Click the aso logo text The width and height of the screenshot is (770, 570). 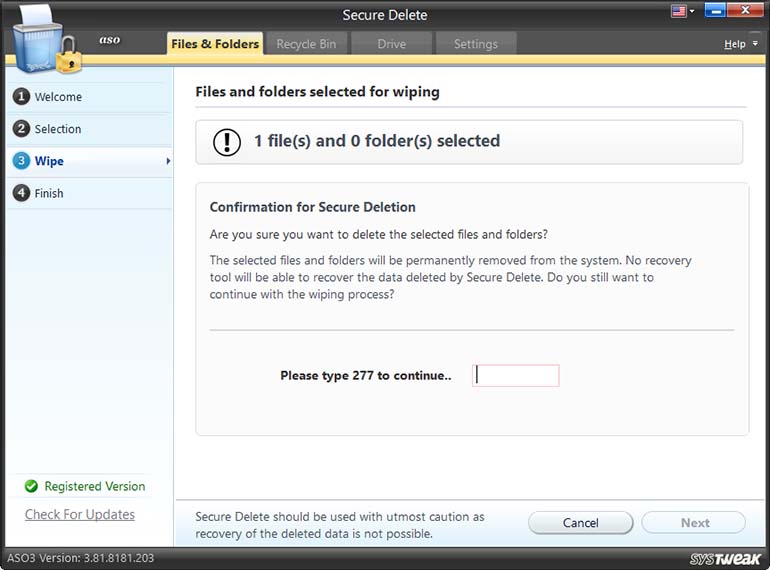pos(110,40)
